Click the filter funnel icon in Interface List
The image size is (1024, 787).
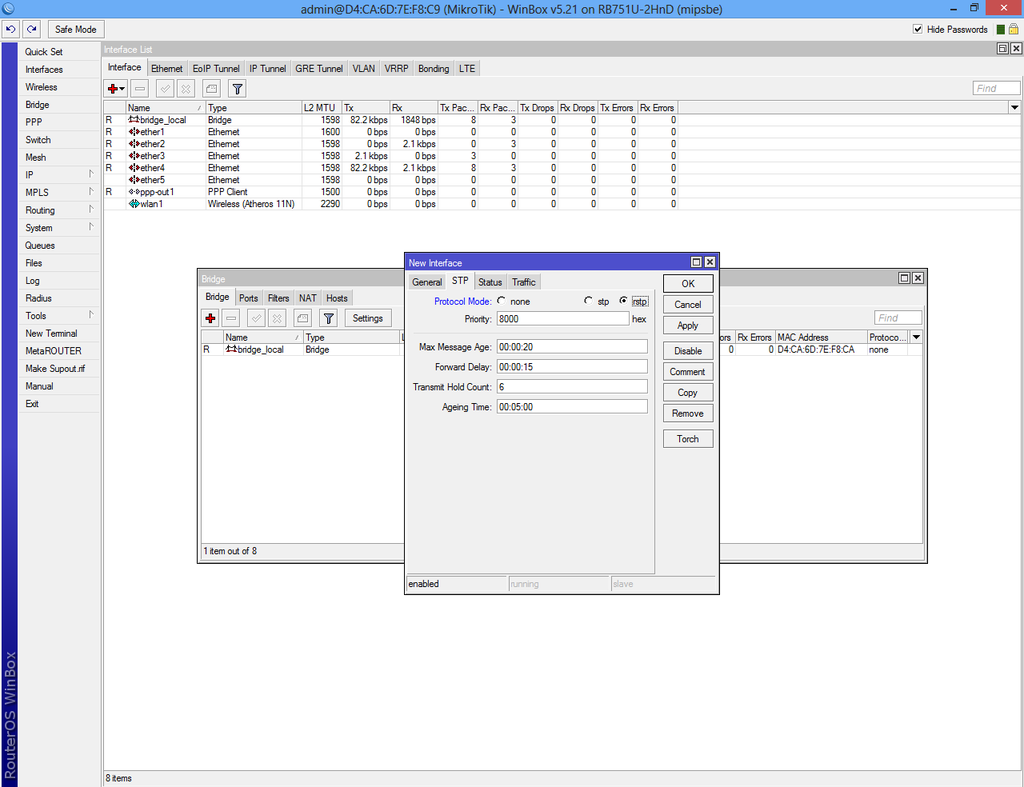(236, 88)
